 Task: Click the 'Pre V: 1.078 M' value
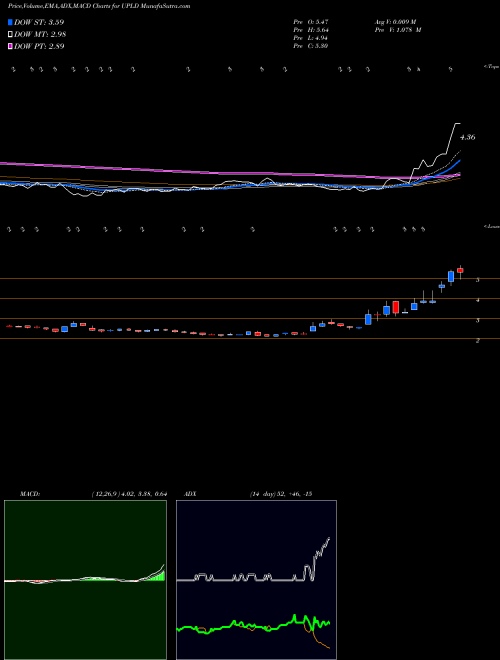pos(398,30)
